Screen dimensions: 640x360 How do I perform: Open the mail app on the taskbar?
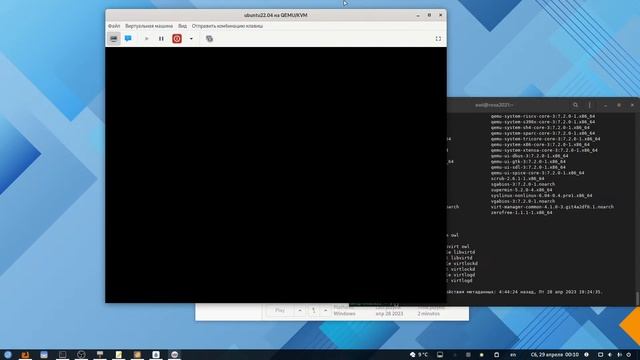(44, 355)
